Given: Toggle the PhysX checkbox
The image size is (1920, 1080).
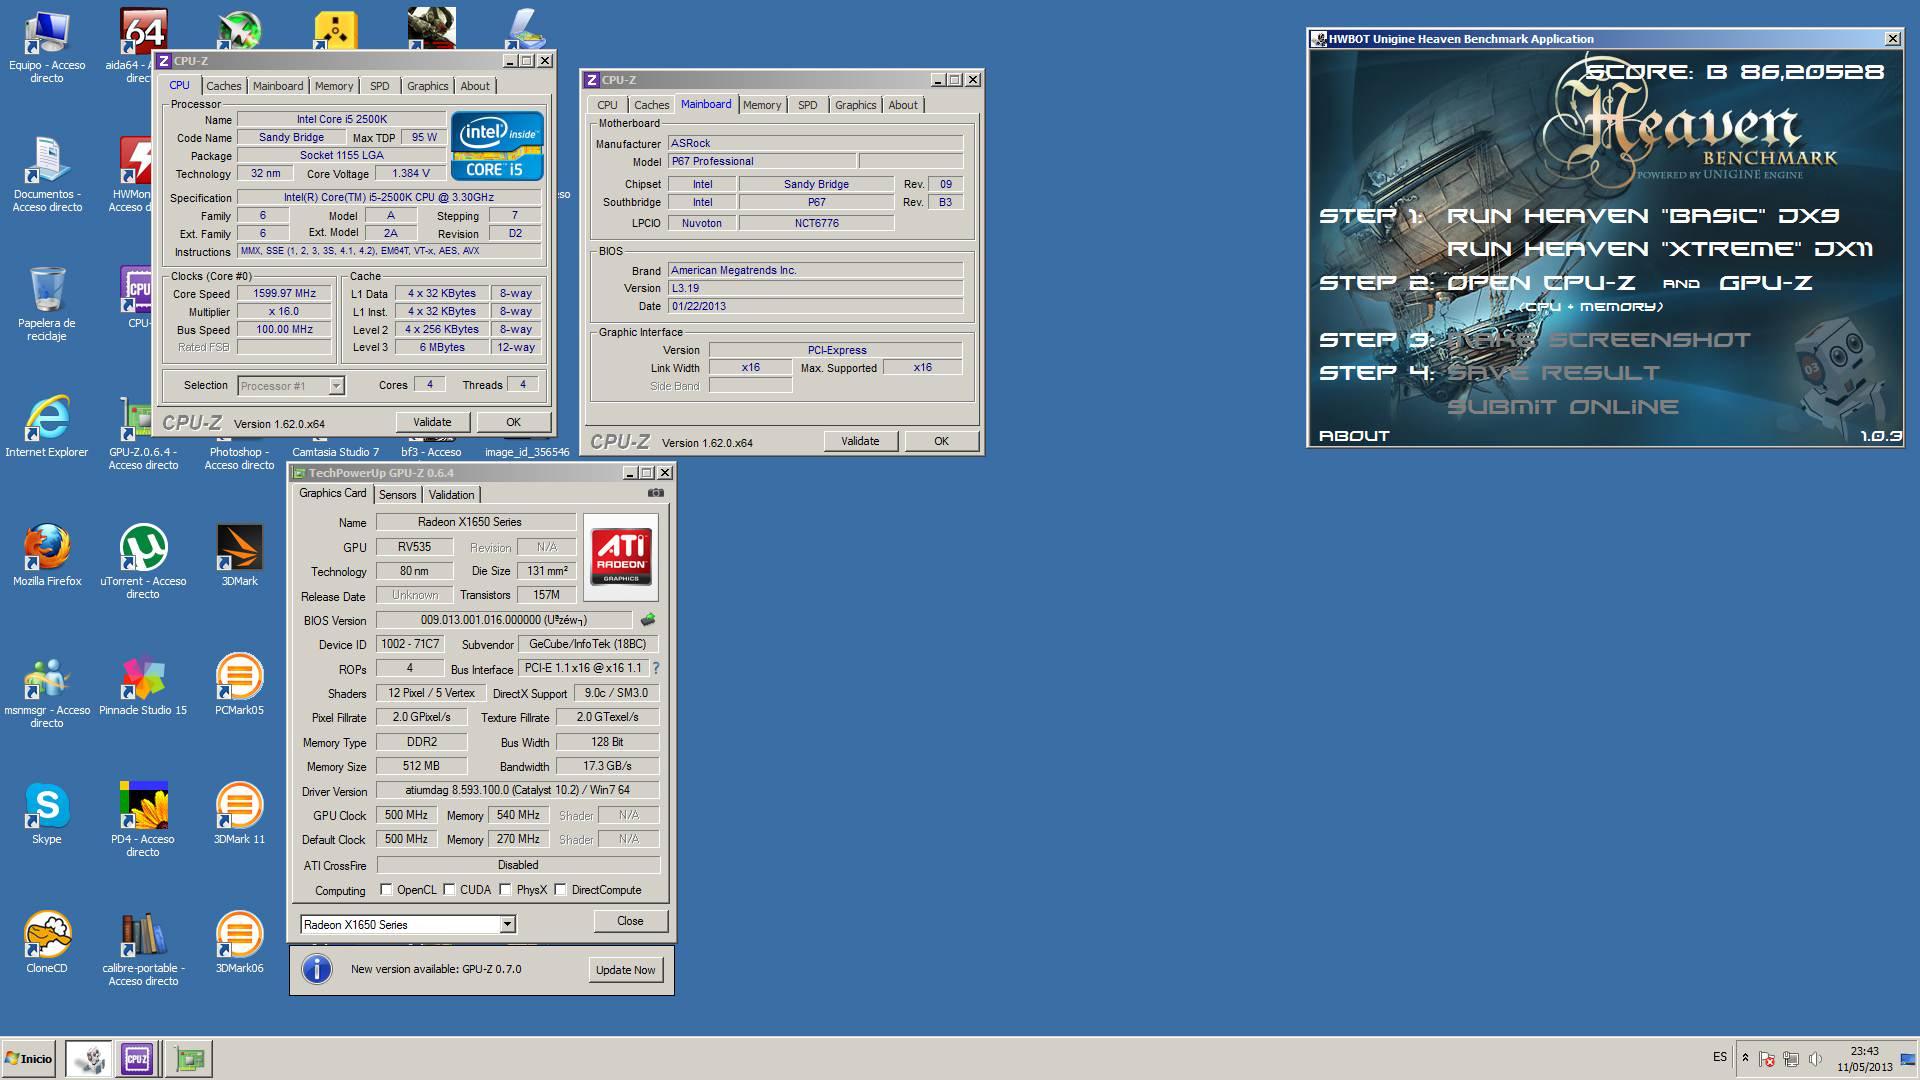Looking at the screenshot, I should point(506,889).
